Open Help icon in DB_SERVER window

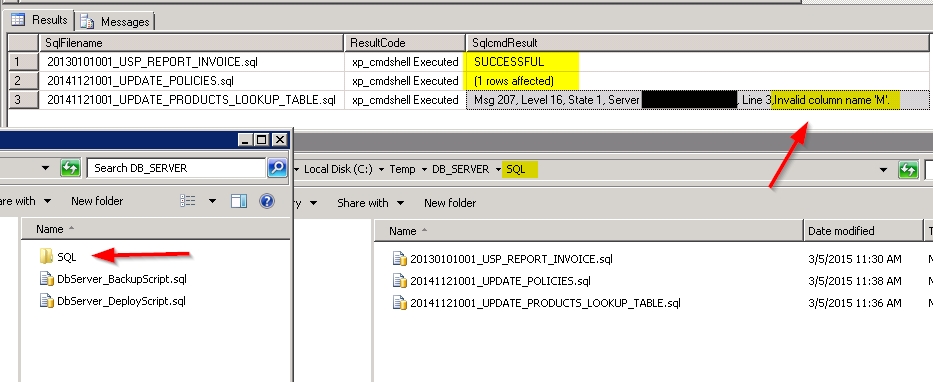click(x=267, y=201)
